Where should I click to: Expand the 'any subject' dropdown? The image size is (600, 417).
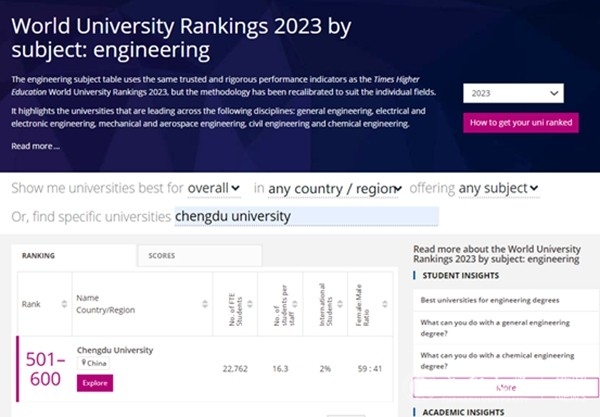tap(499, 188)
